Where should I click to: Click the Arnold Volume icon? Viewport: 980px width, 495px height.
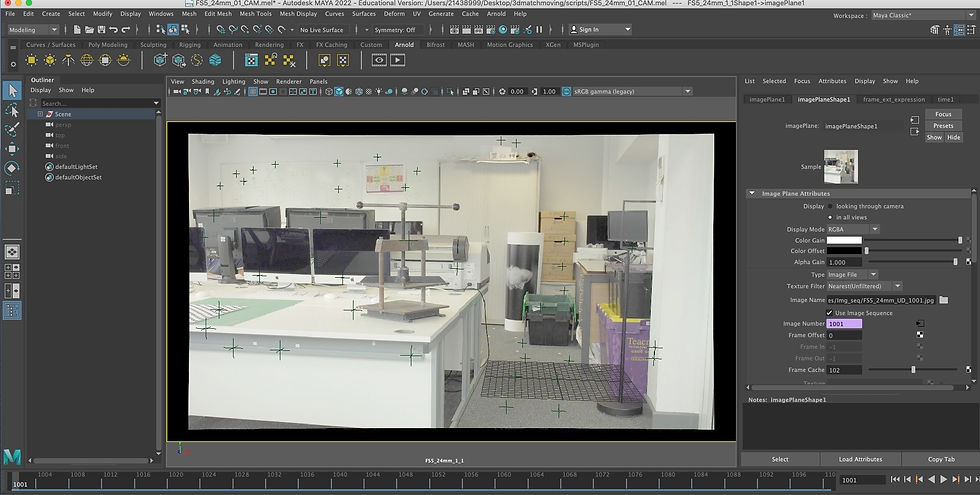click(216, 60)
